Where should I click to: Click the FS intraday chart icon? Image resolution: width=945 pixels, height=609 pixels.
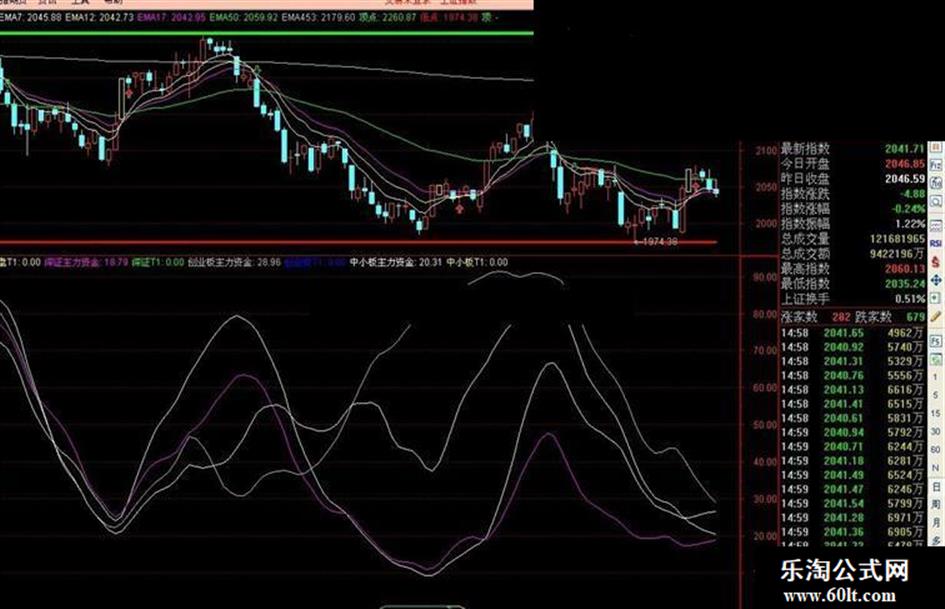(x=936, y=341)
